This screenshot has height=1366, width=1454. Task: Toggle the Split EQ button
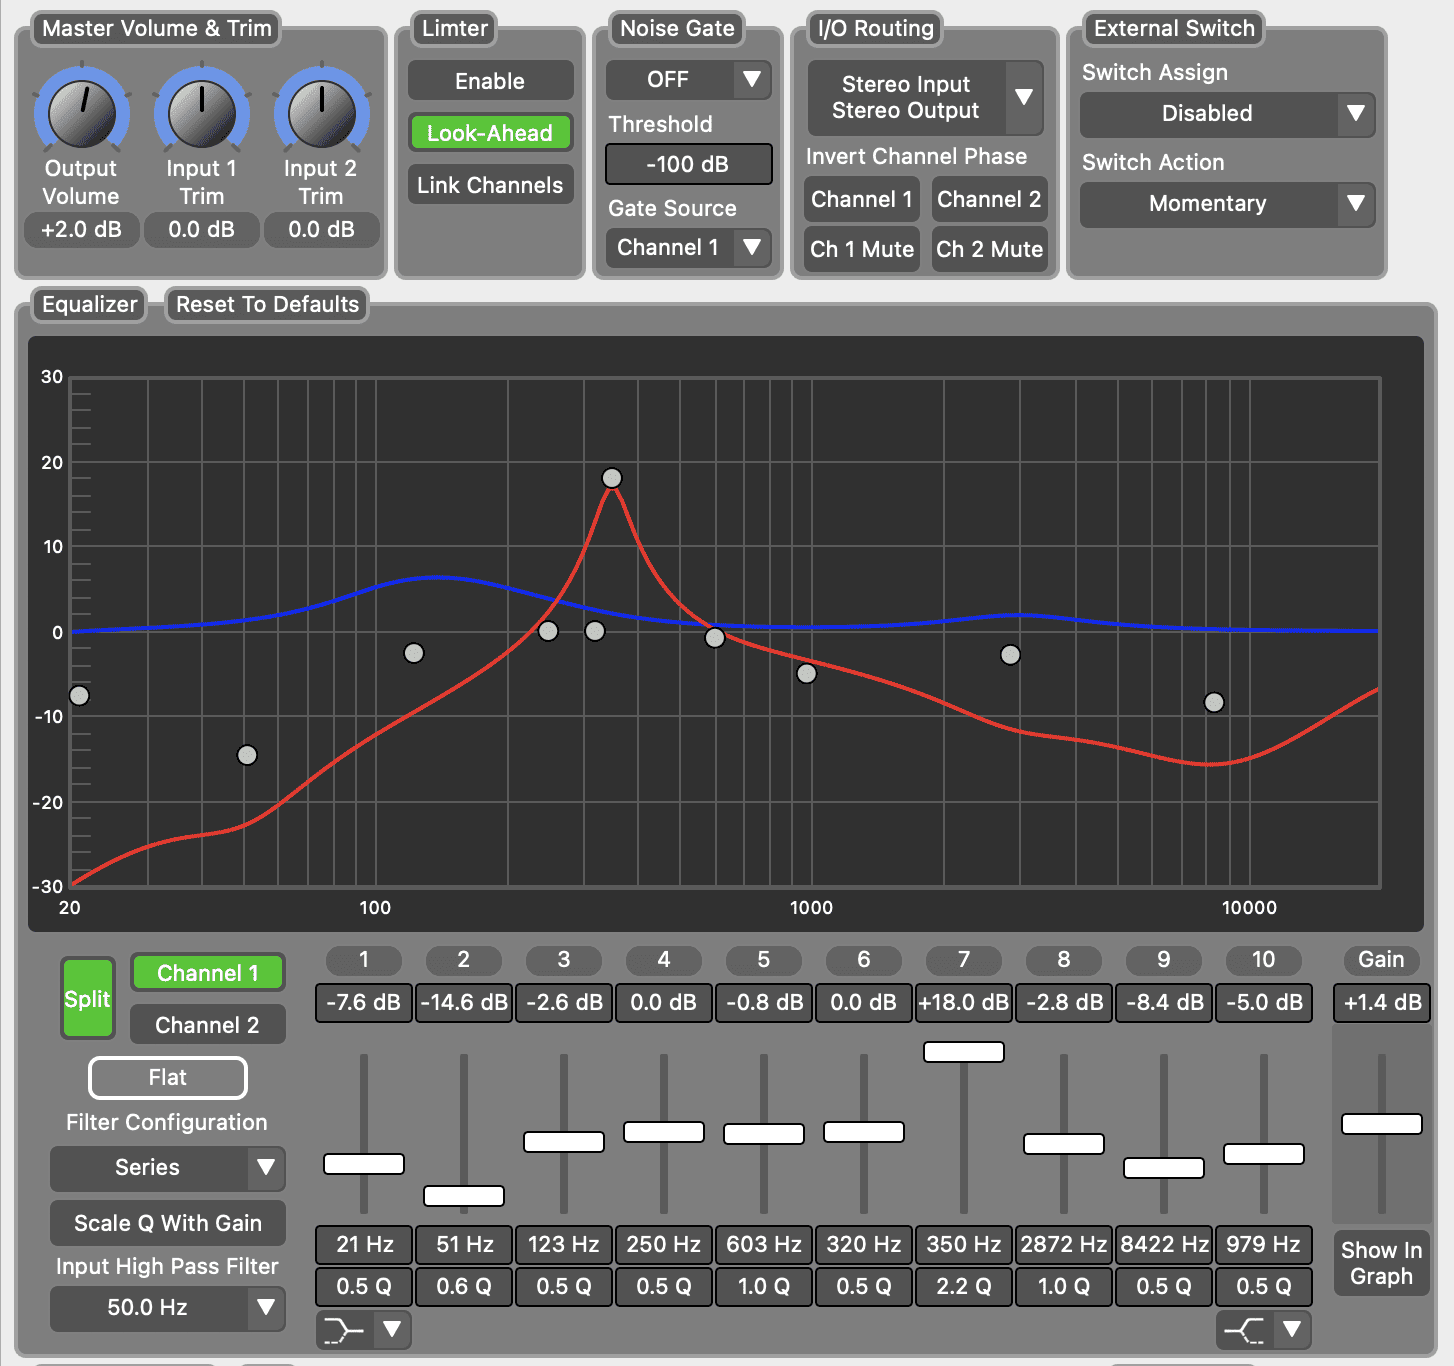click(x=87, y=999)
